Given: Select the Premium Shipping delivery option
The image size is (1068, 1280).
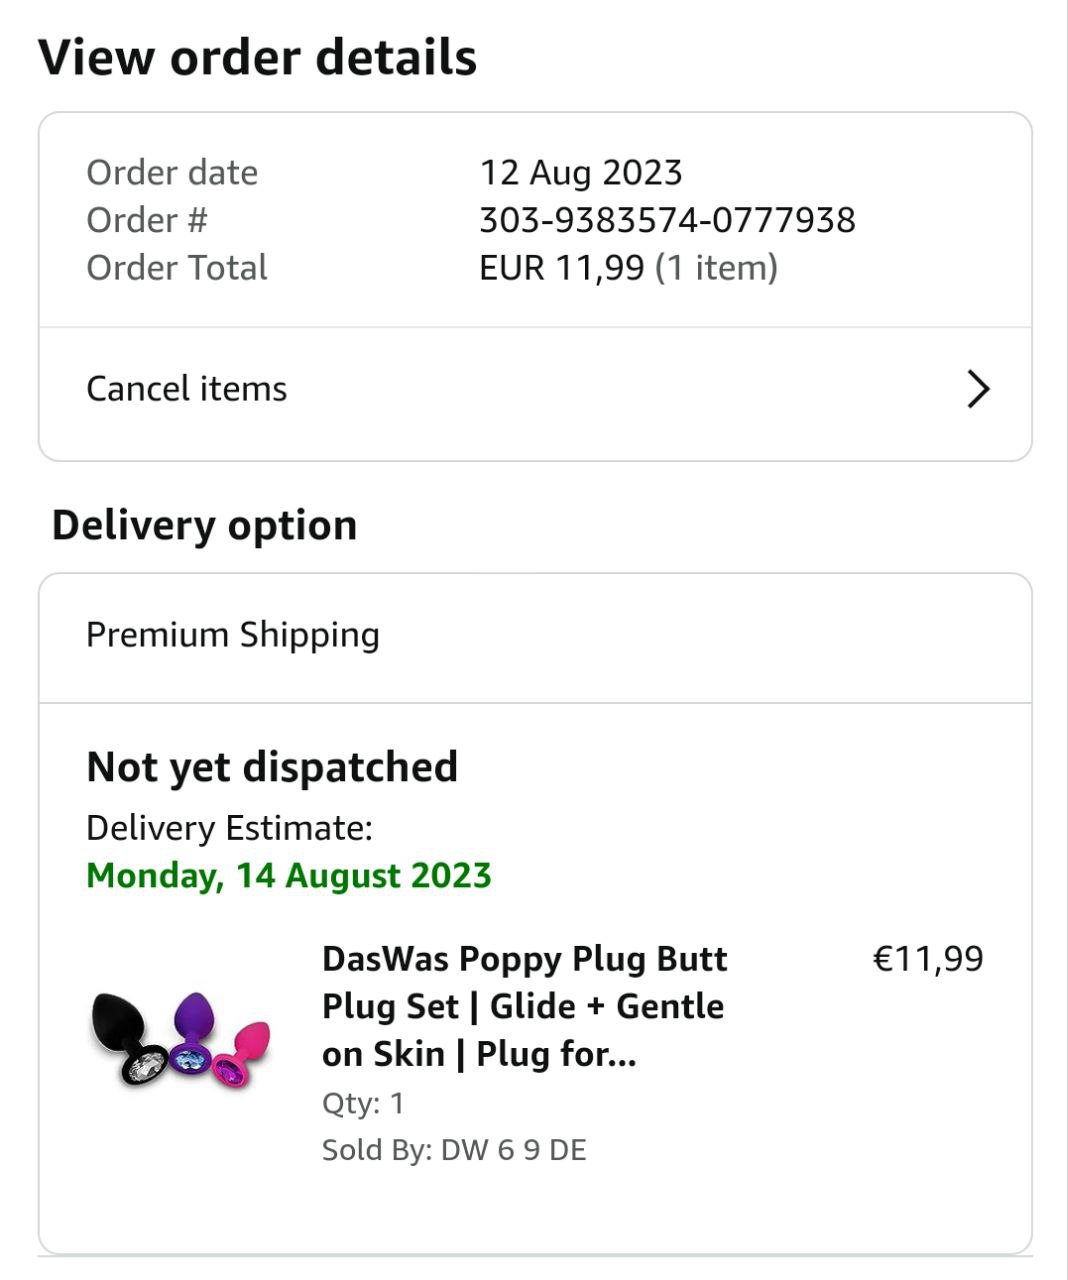Looking at the screenshot, I should click(233, 635).
